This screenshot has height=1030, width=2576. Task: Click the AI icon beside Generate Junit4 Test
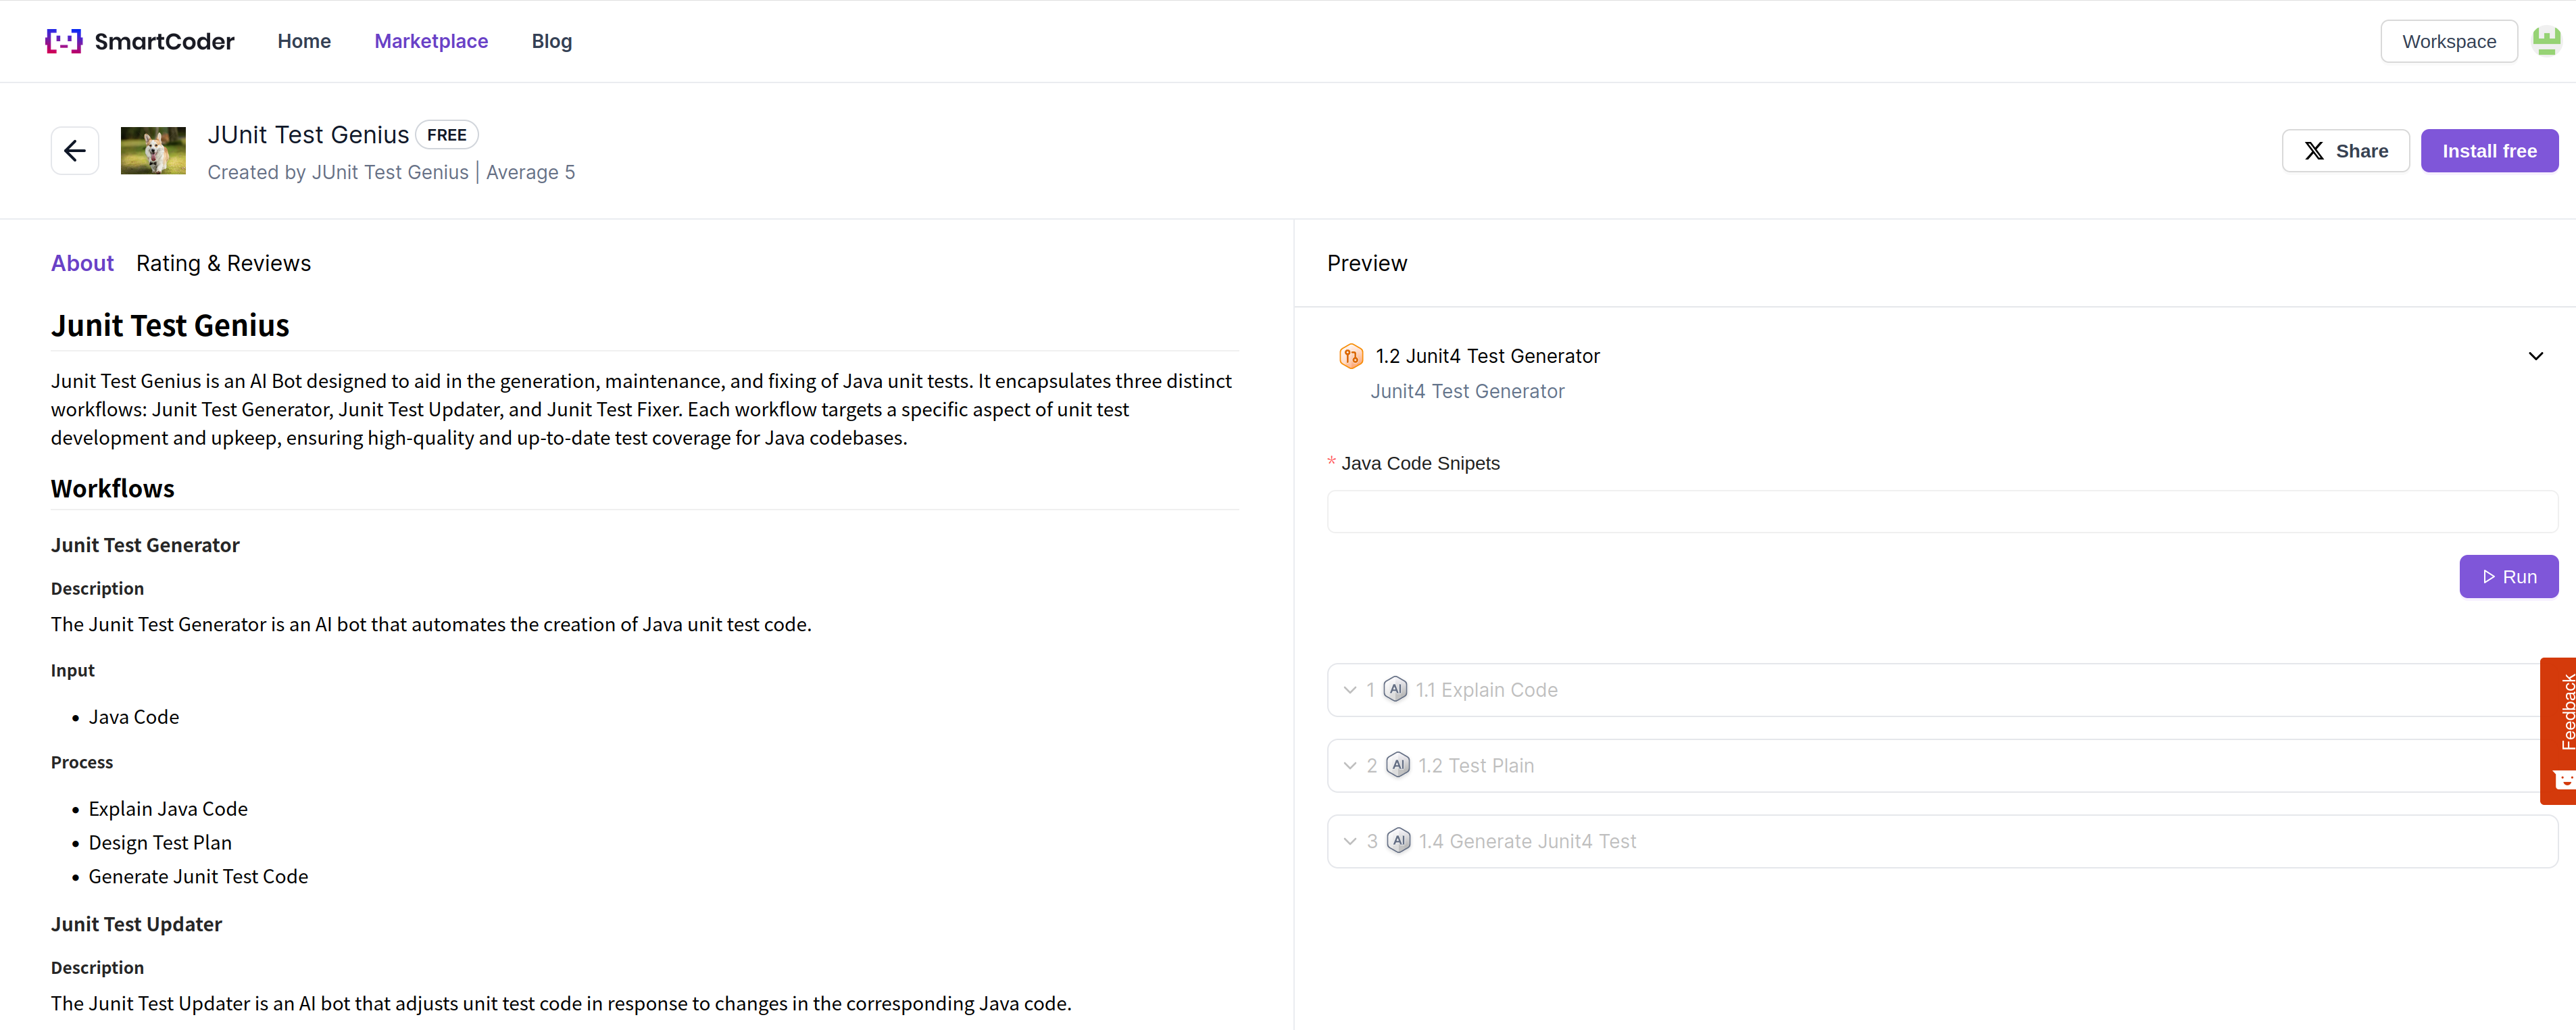pyautogui.click(x=1399, y=841)
